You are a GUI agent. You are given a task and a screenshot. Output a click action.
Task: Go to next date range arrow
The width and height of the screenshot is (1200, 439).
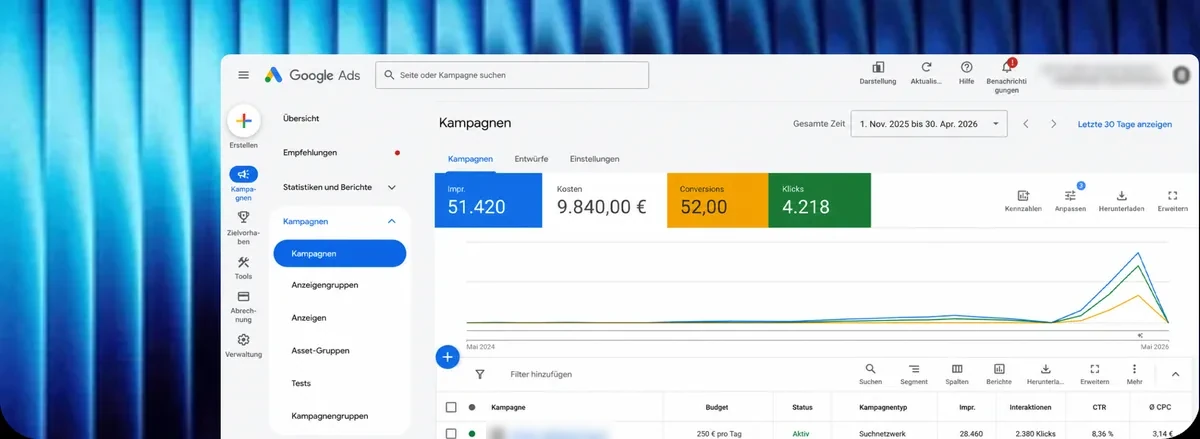(1053, 124)
